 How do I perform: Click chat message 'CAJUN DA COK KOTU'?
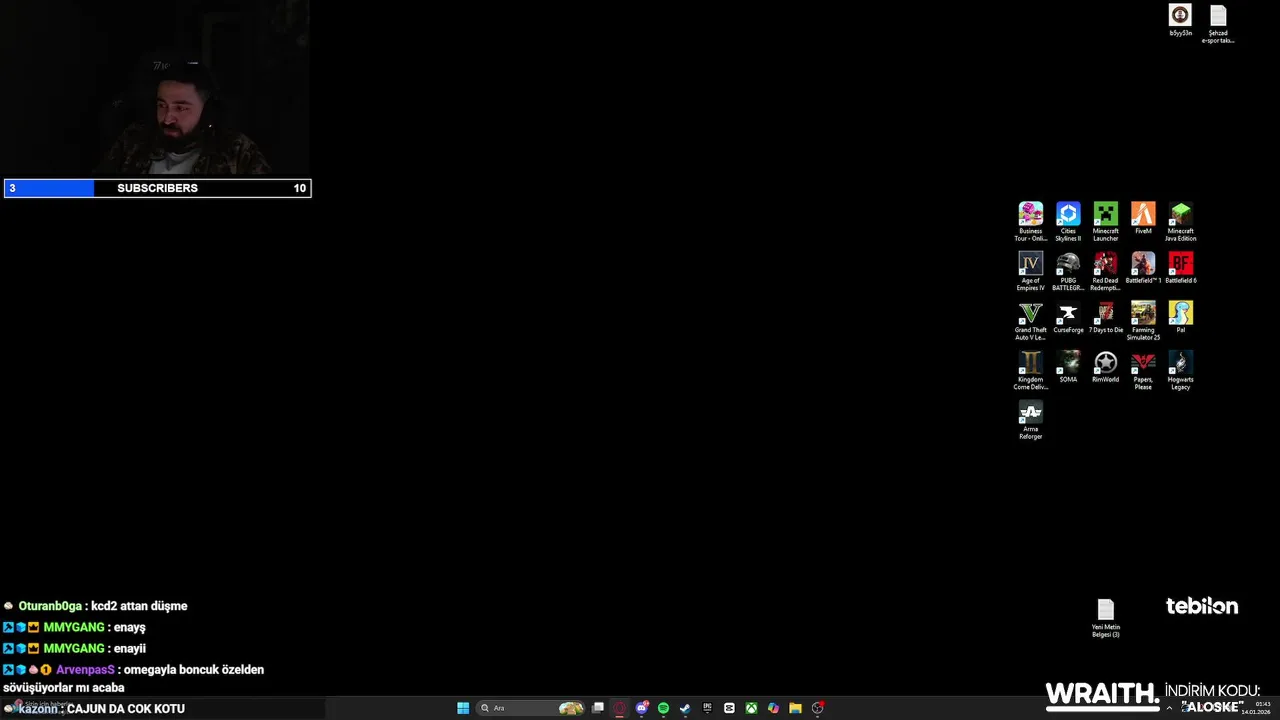(x=126, y=708)
